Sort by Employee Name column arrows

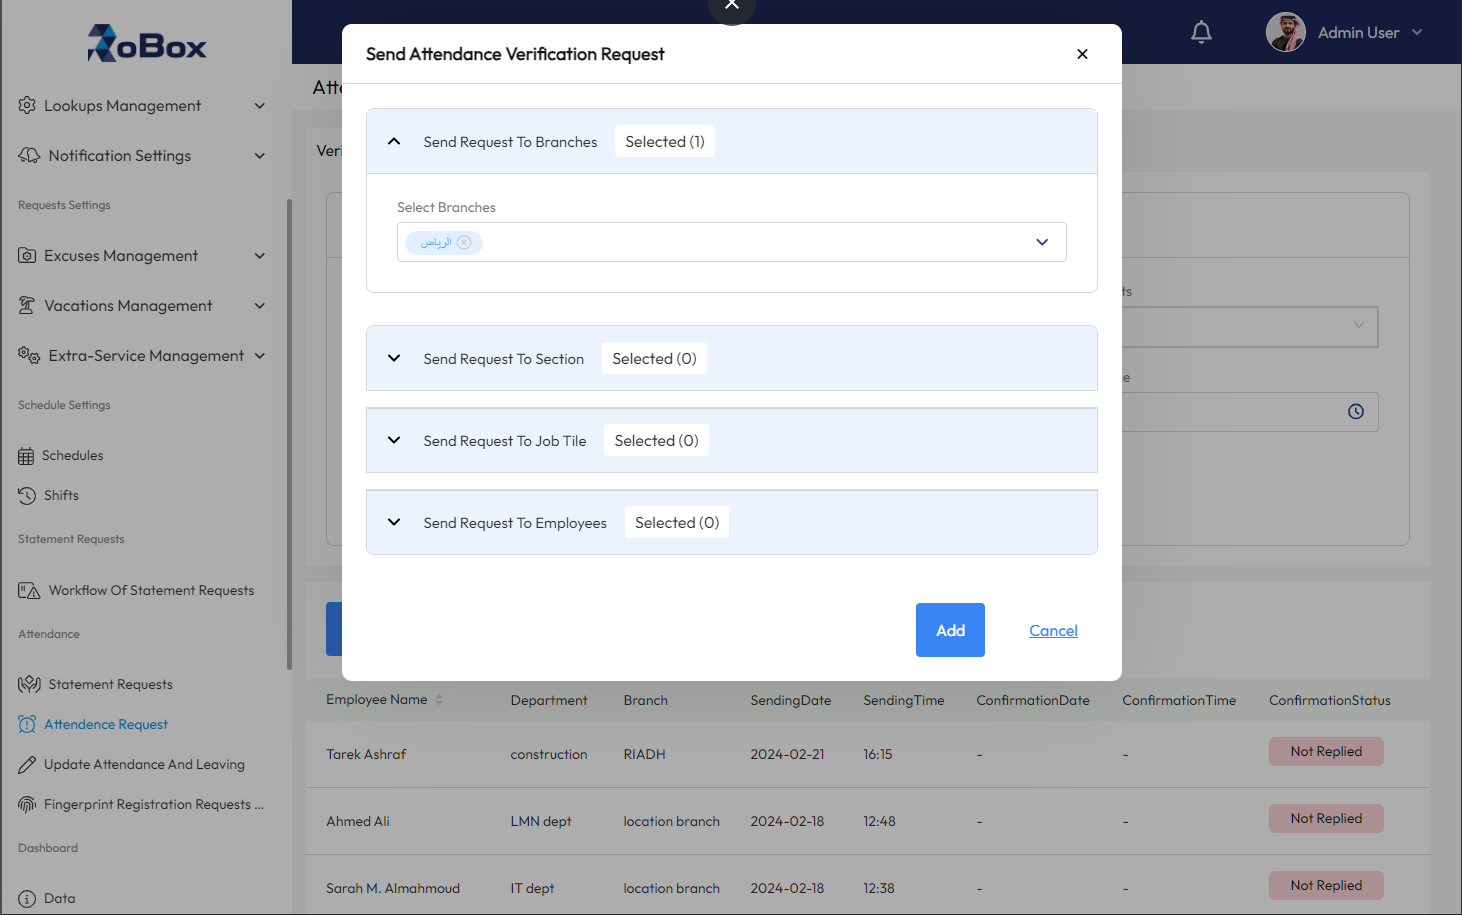[439, 700]
